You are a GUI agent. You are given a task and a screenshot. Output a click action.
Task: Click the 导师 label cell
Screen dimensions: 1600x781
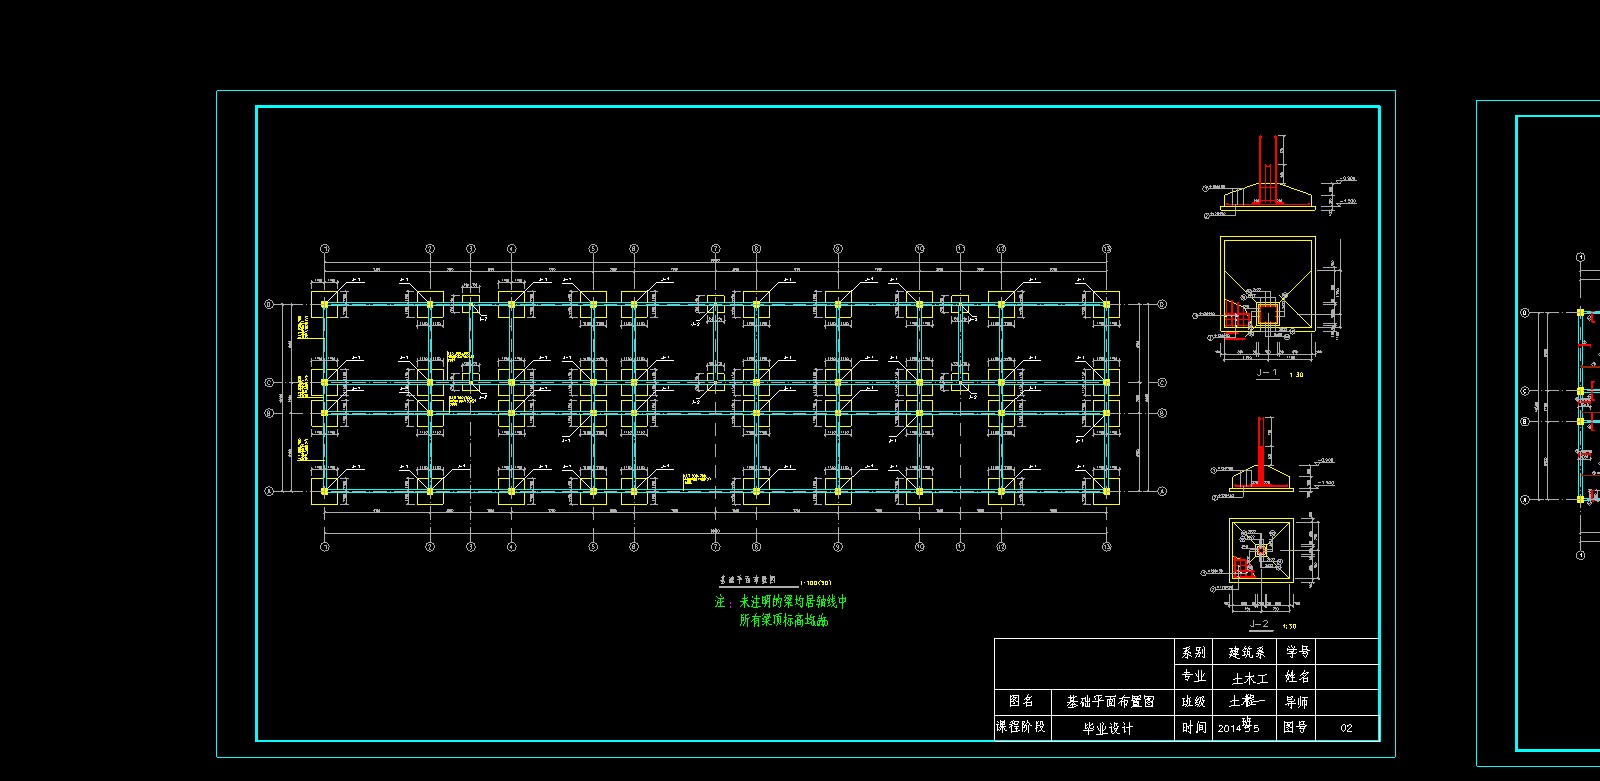point(1296,702)
